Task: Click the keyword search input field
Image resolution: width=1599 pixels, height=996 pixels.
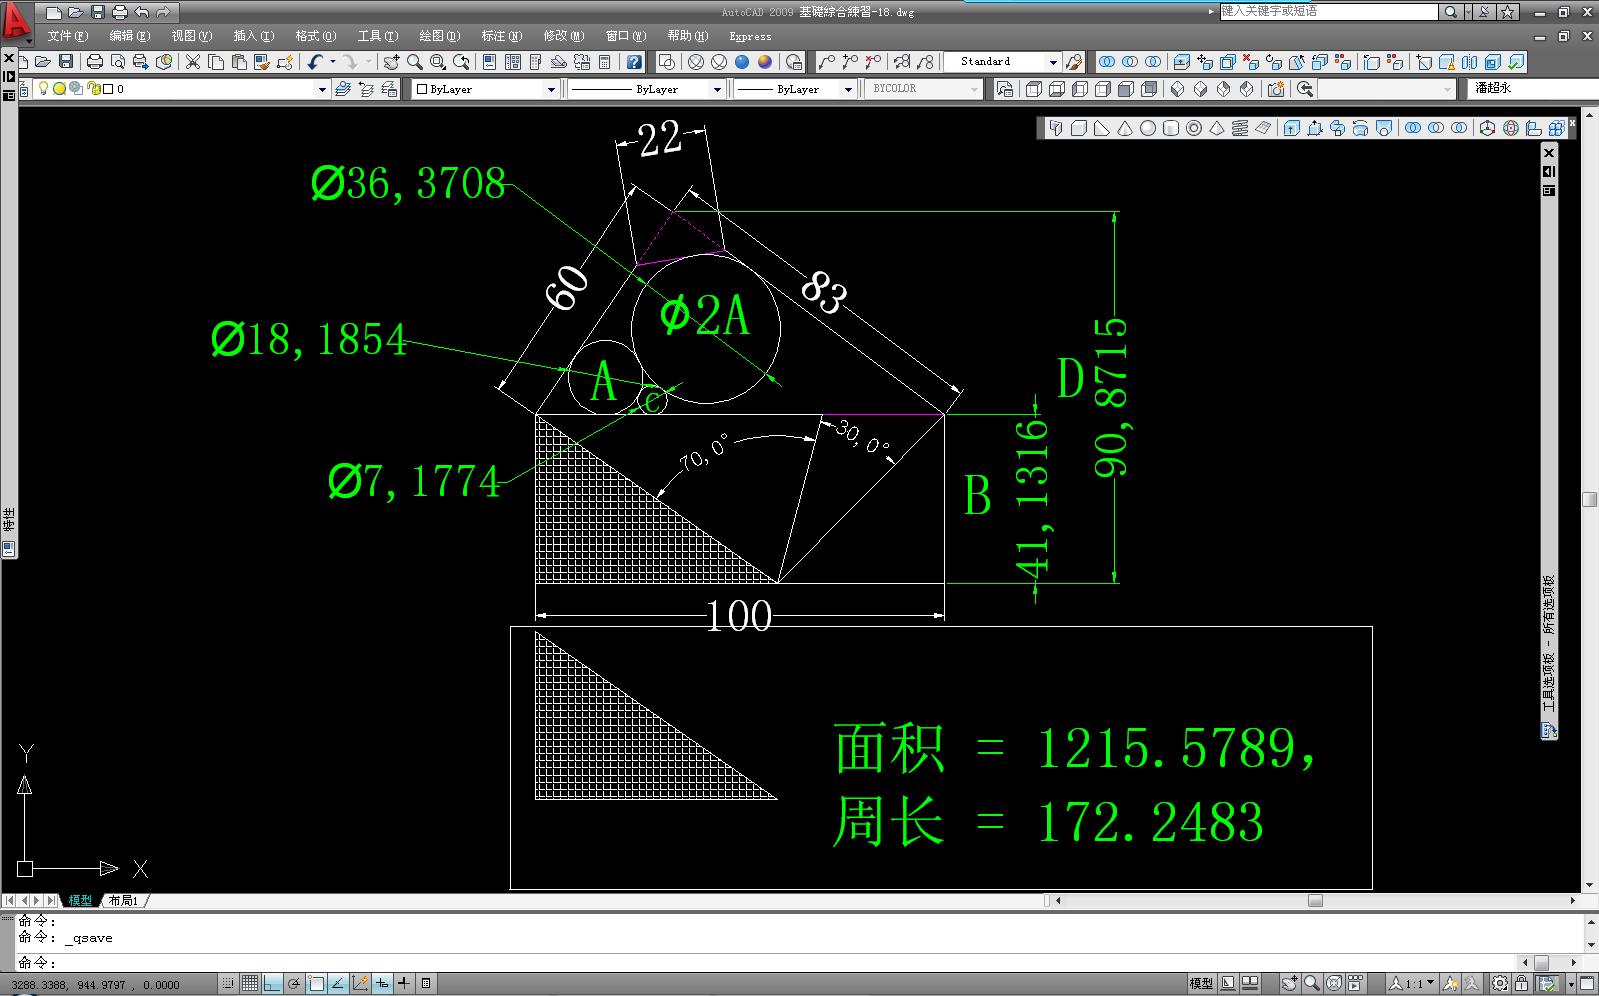Action: 1329,12
